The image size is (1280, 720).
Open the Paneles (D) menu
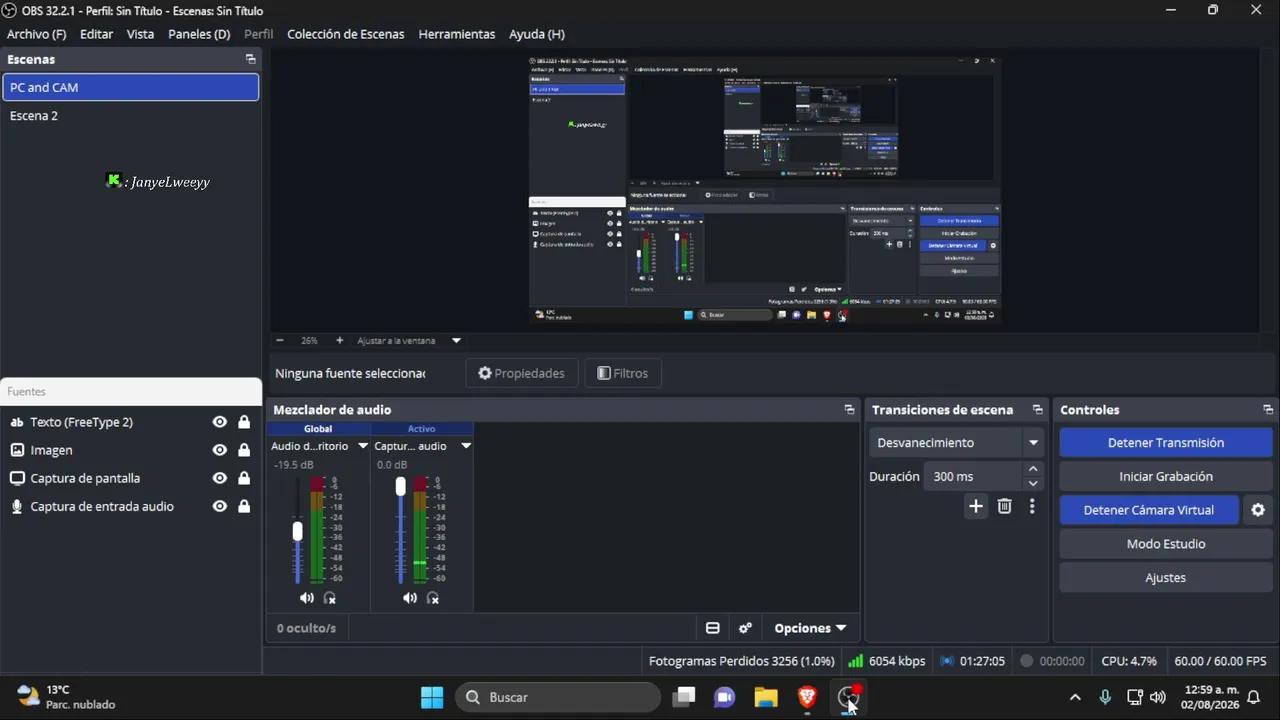click(199, 34)
